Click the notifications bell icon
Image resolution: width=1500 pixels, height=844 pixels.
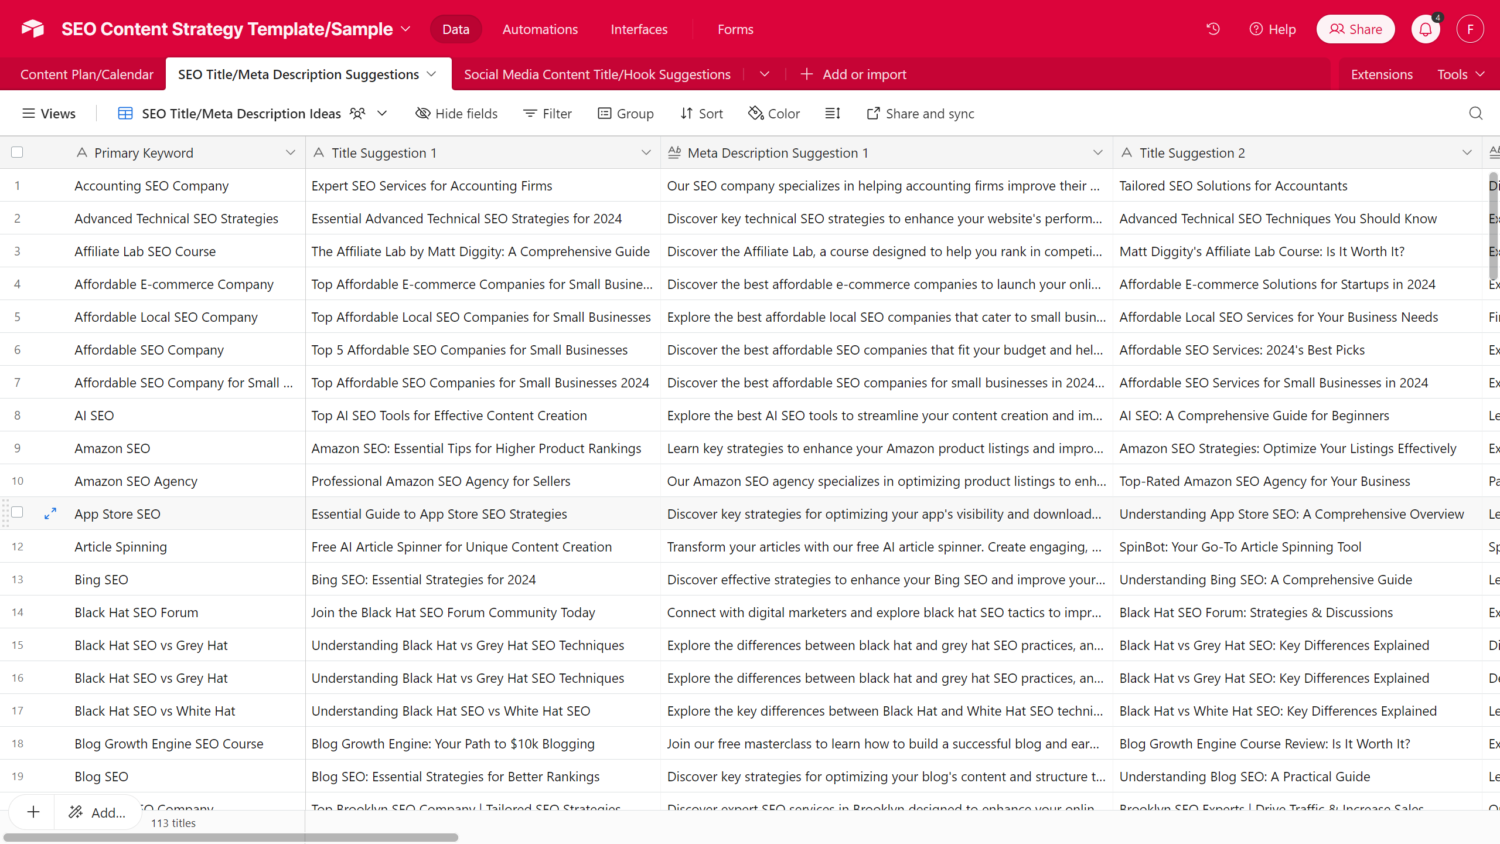[1425, 30]
